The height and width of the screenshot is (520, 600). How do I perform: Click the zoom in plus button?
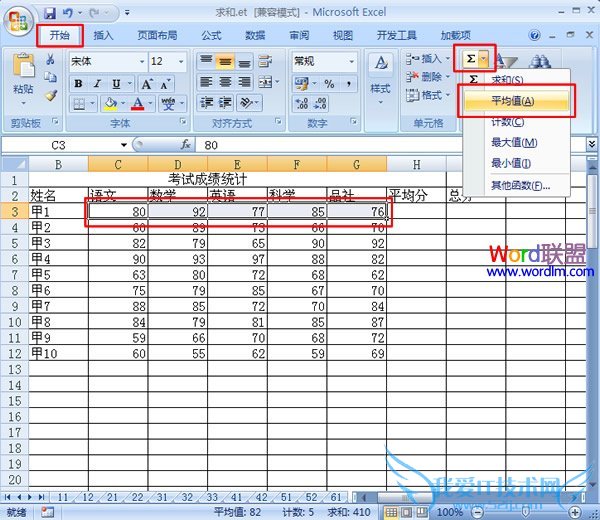click(x=575, y=512)
